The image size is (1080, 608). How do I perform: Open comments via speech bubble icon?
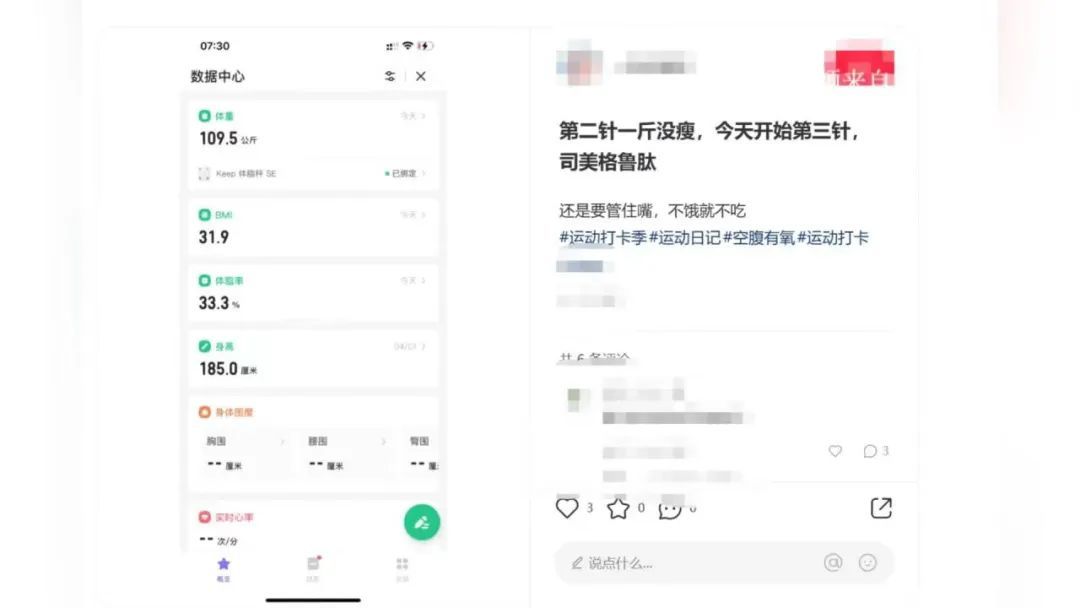pos(669,509)
